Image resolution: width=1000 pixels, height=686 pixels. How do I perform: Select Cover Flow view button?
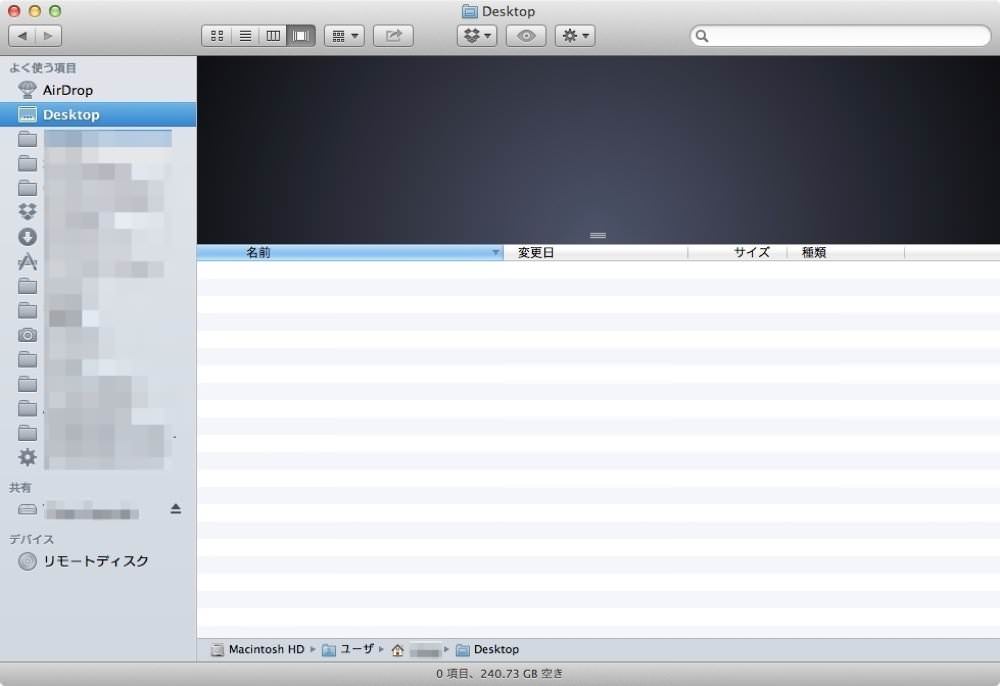(301, 36)
